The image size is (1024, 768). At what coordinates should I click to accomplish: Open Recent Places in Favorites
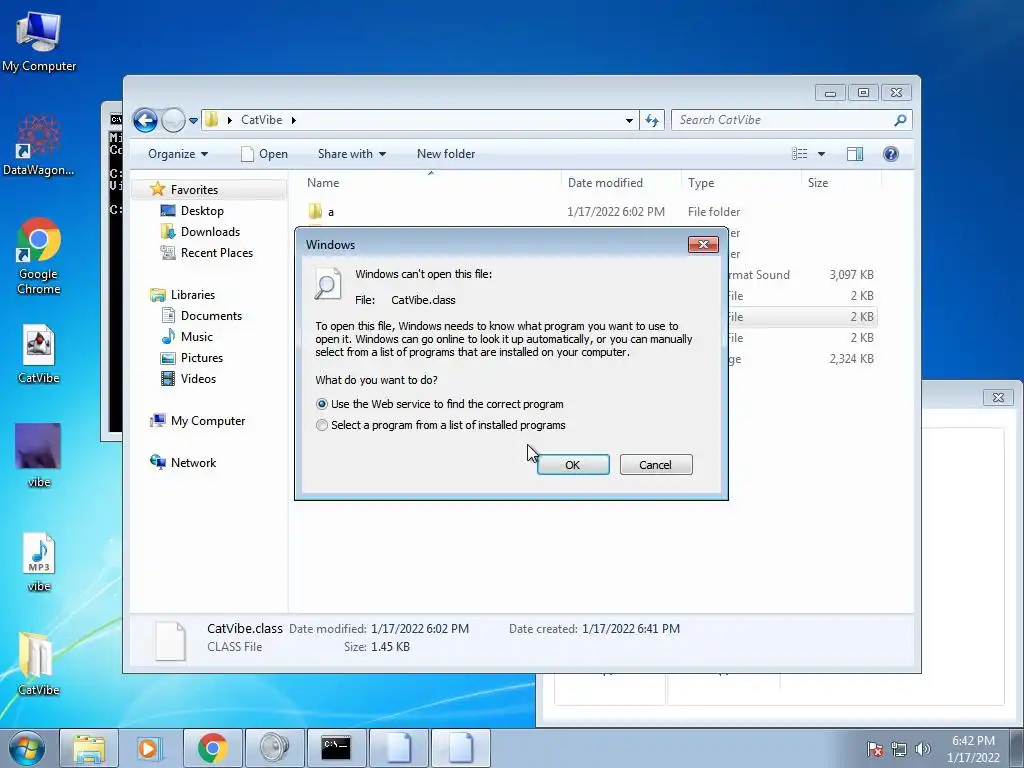216,253
